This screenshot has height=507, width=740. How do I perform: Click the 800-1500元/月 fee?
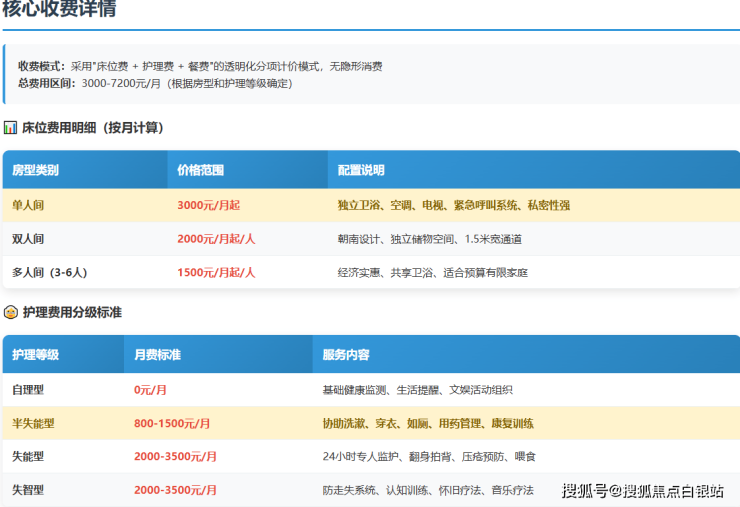[x=172, y=423]
